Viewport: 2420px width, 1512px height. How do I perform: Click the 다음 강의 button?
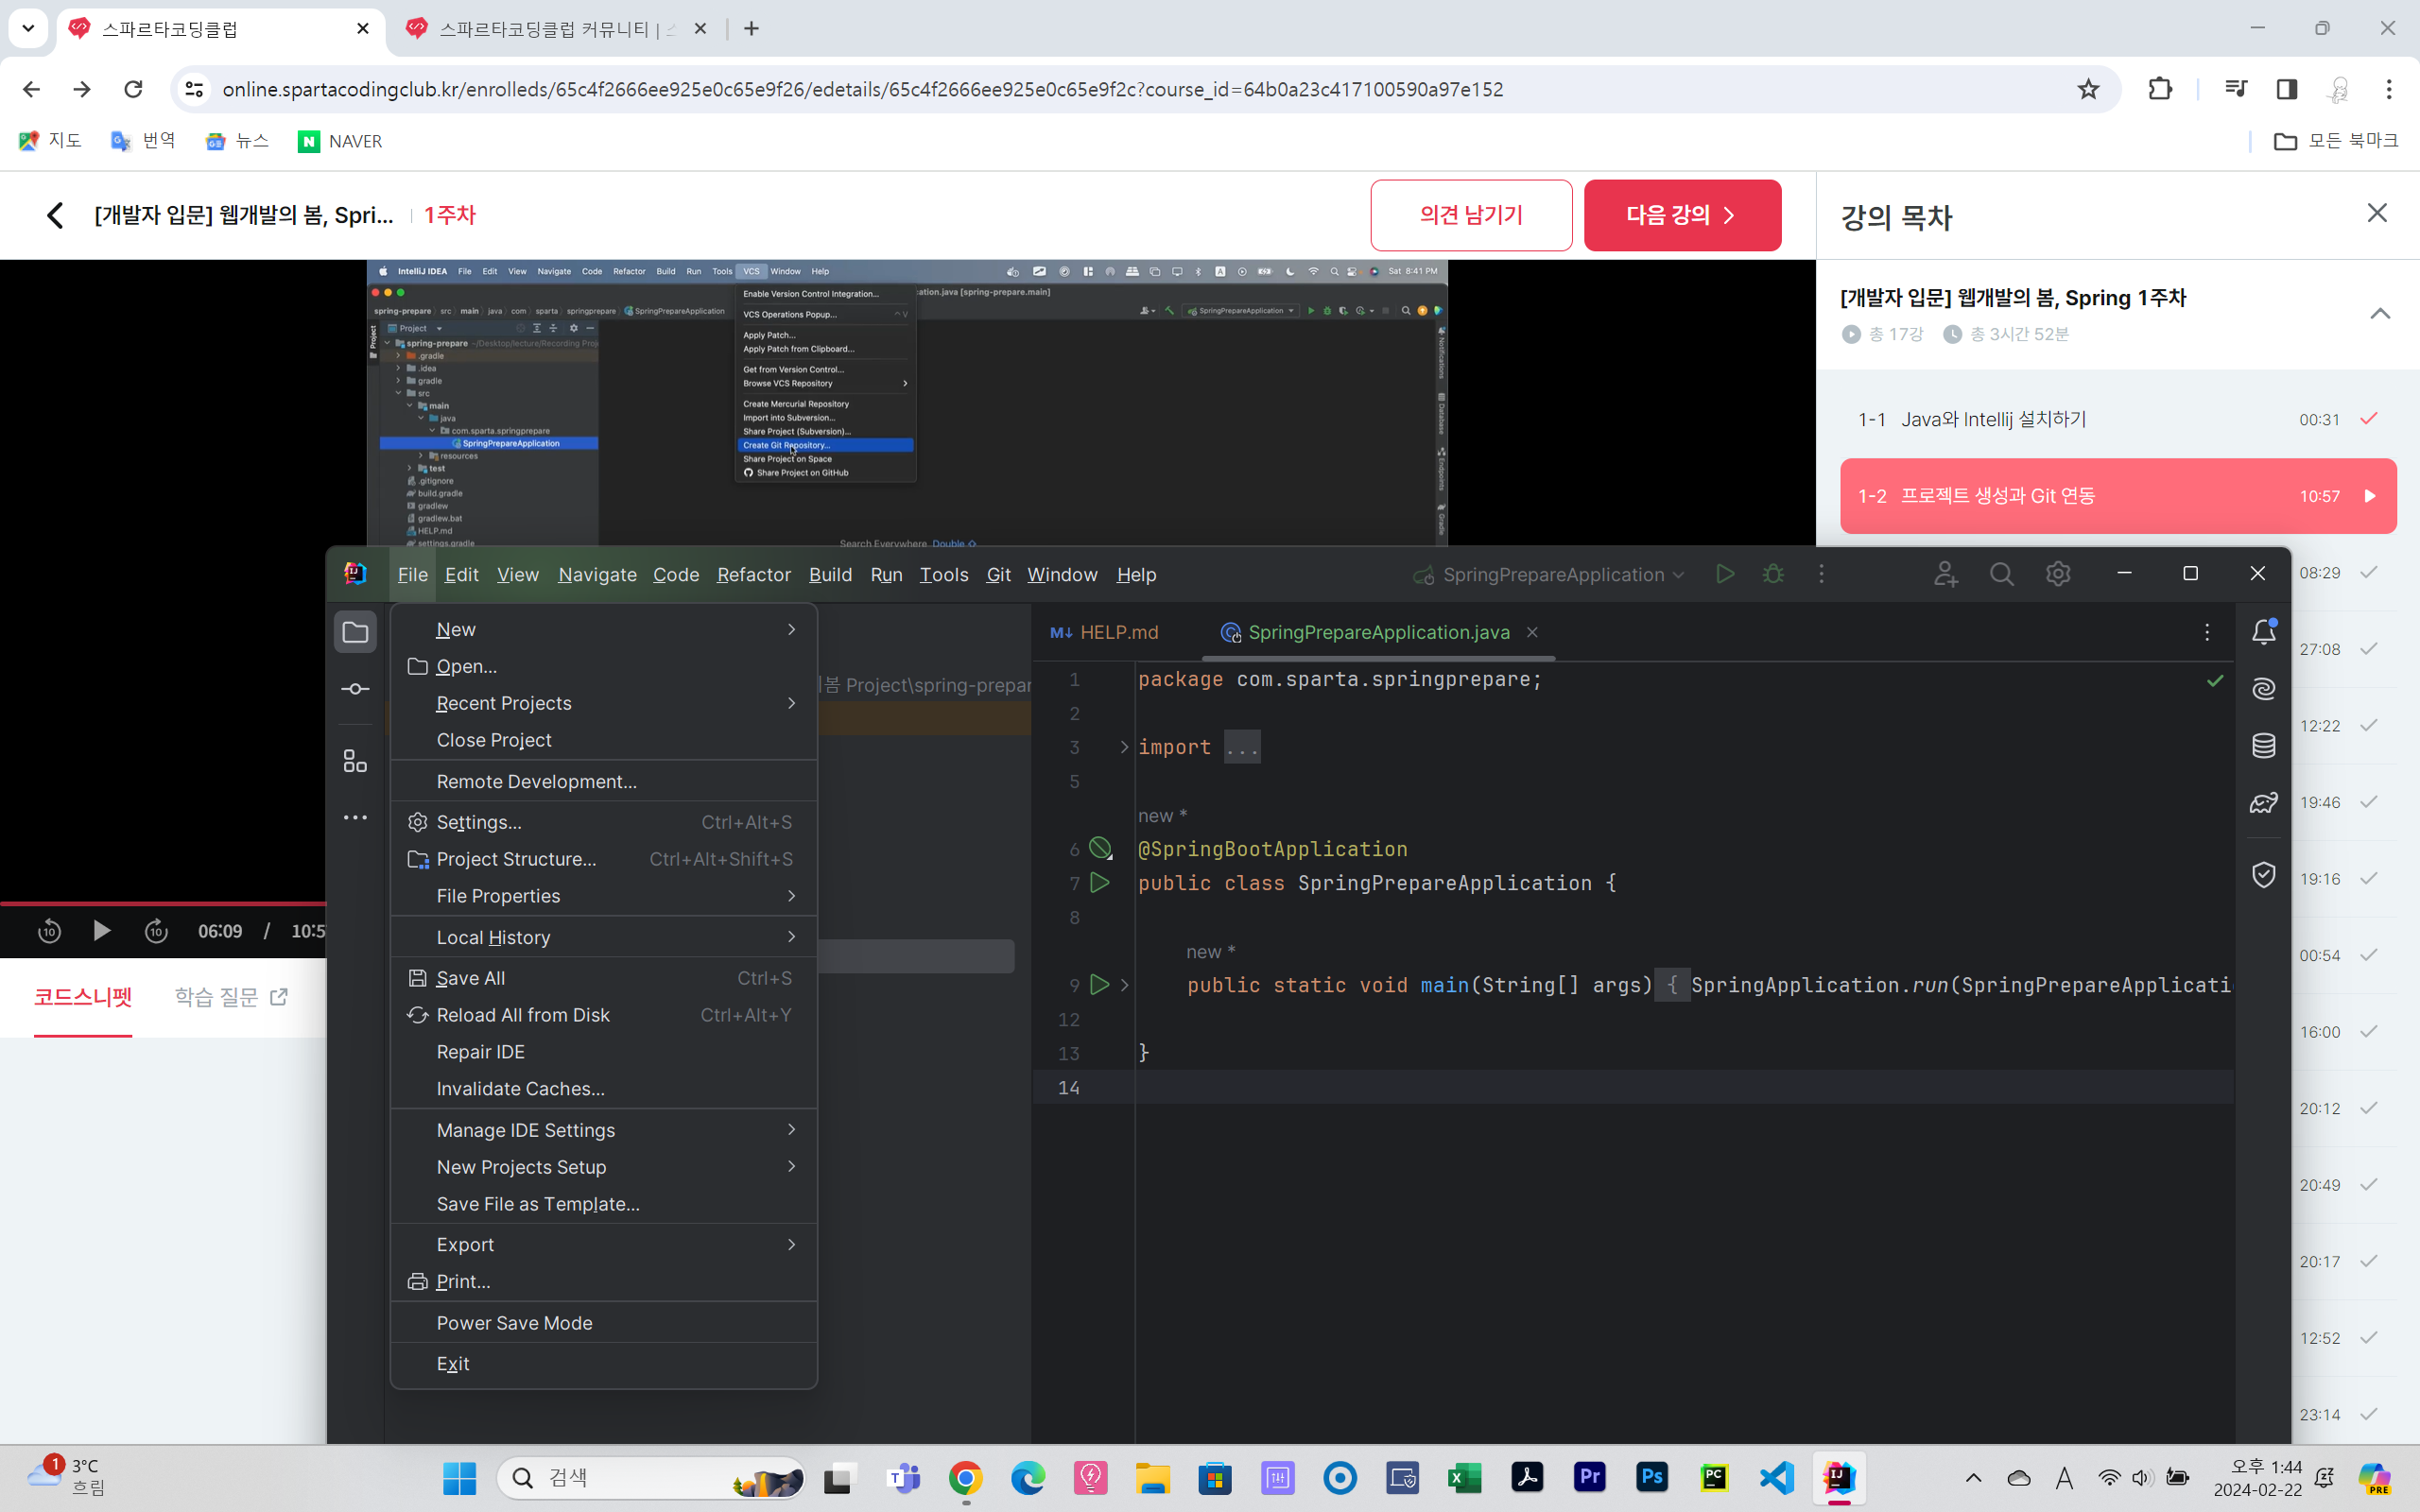click(1682, 215)
